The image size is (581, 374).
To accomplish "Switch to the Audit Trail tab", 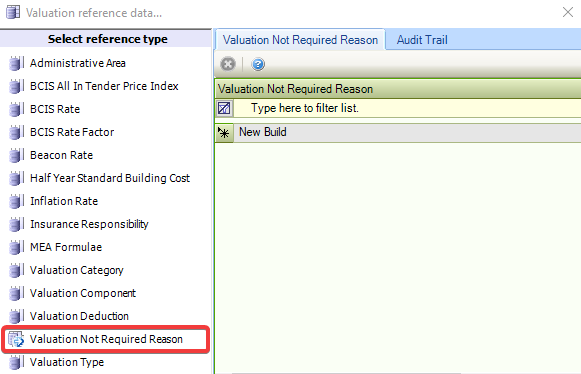I will tap(422, 40).
